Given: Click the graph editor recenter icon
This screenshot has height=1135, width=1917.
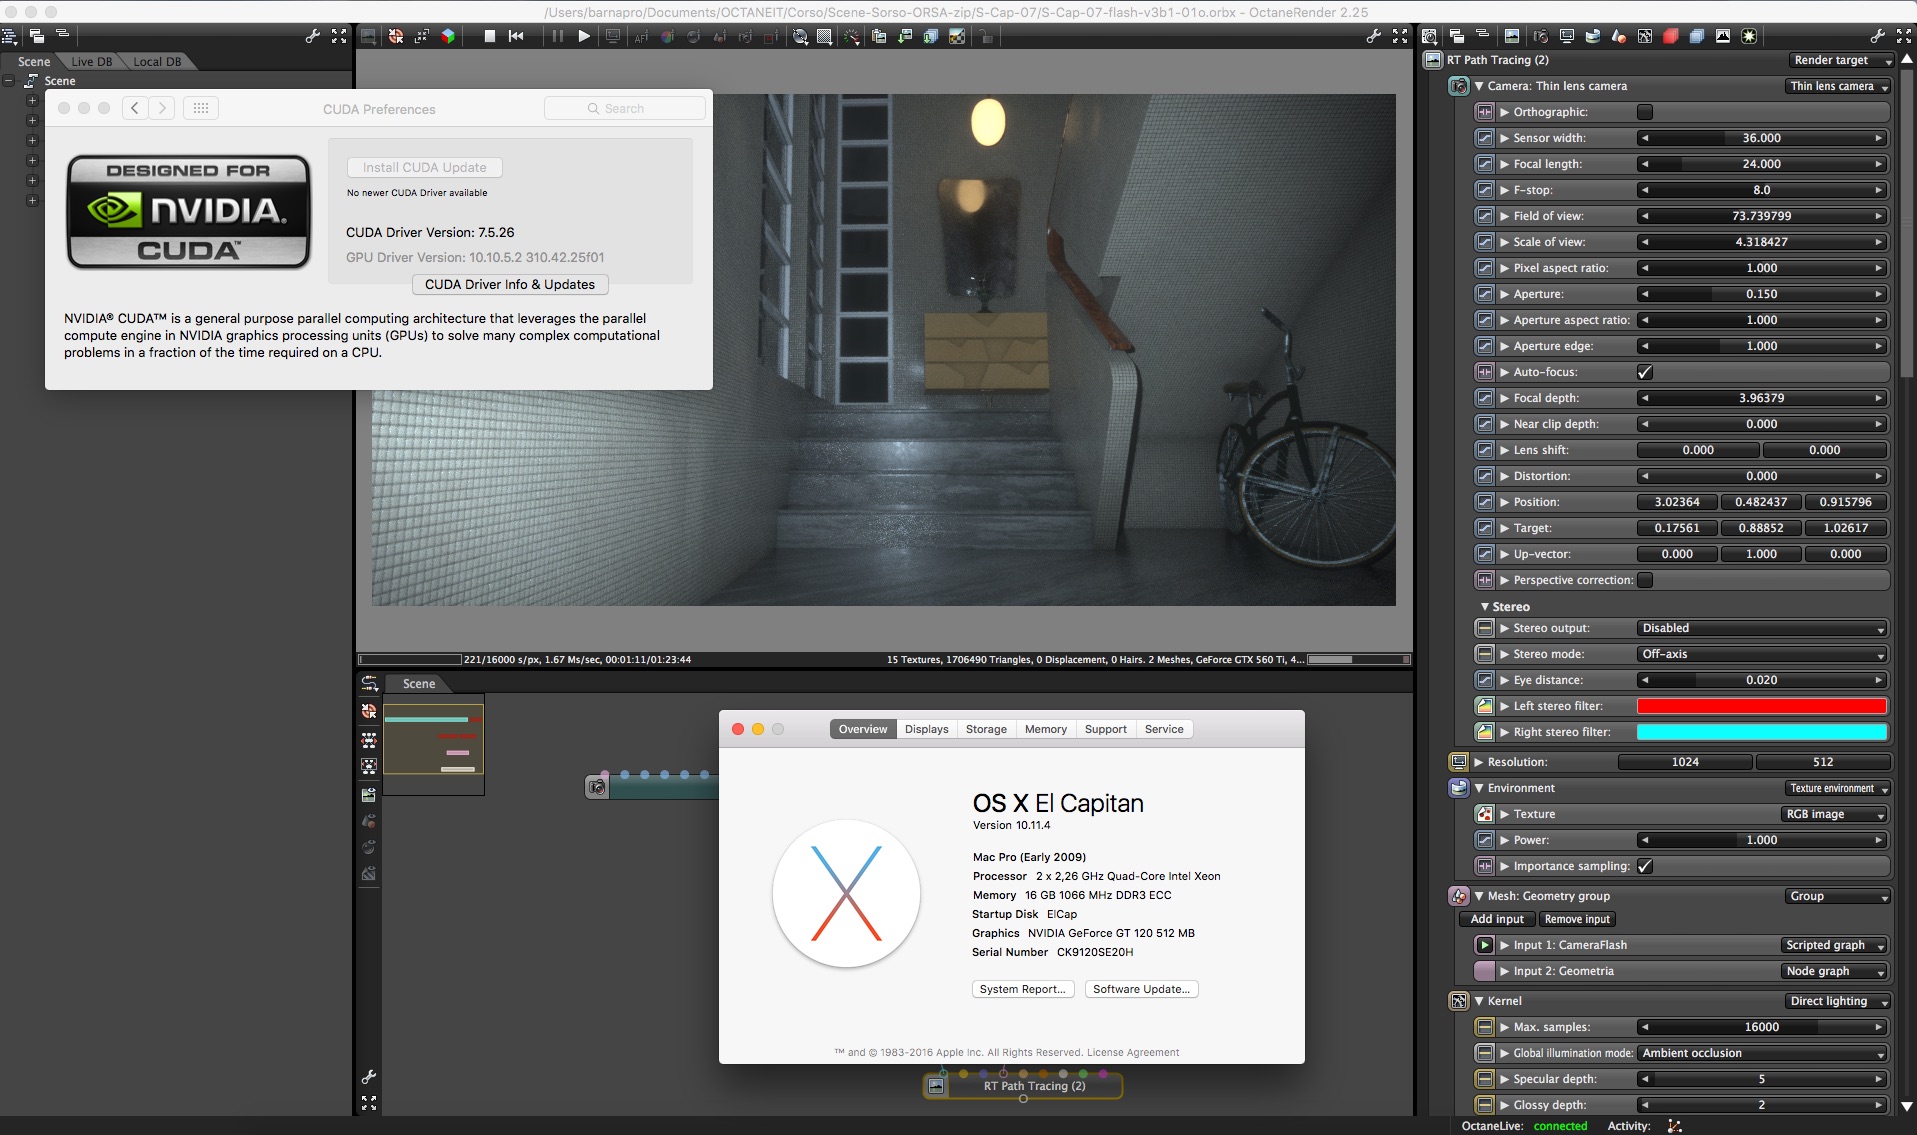Looking at the screenshot, I should [369, 711].
